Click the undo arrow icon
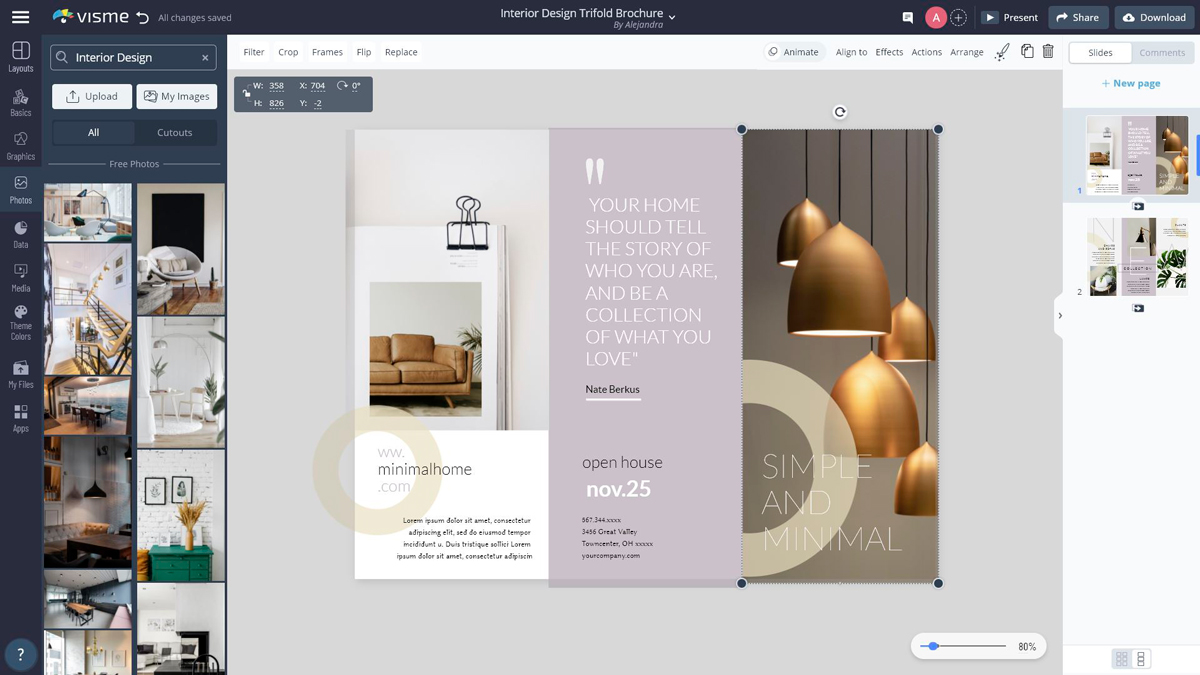This screenshot has height=675, width=1200. [x=142, y=18]
